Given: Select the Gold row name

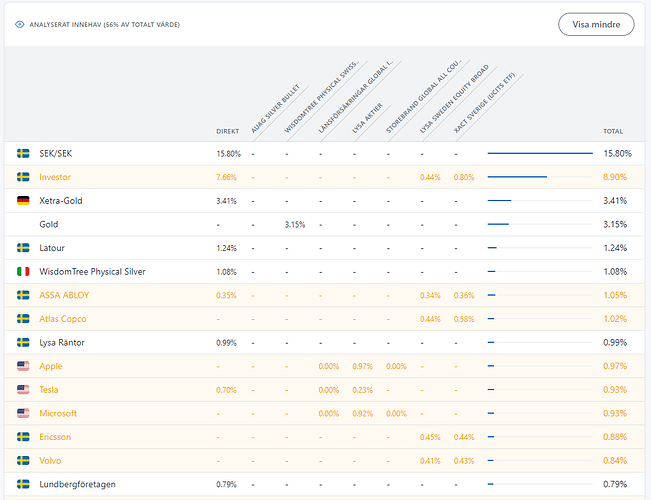Looking at the screenshot, I should [x=49, y=224].
